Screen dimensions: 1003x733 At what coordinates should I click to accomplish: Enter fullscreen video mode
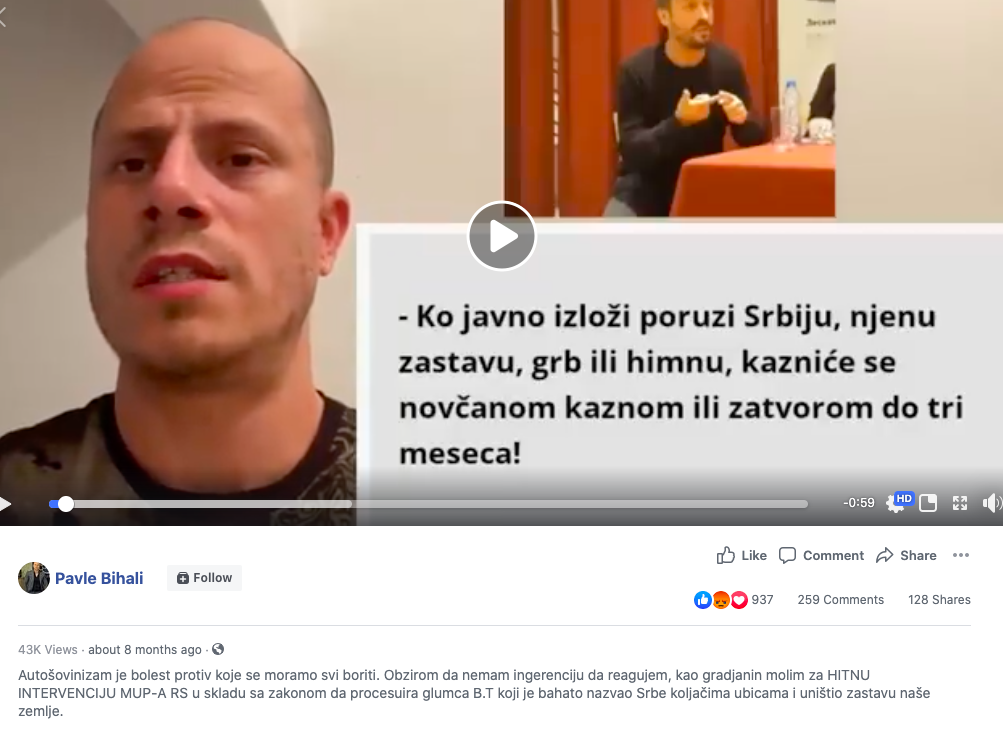coord(960,503)
